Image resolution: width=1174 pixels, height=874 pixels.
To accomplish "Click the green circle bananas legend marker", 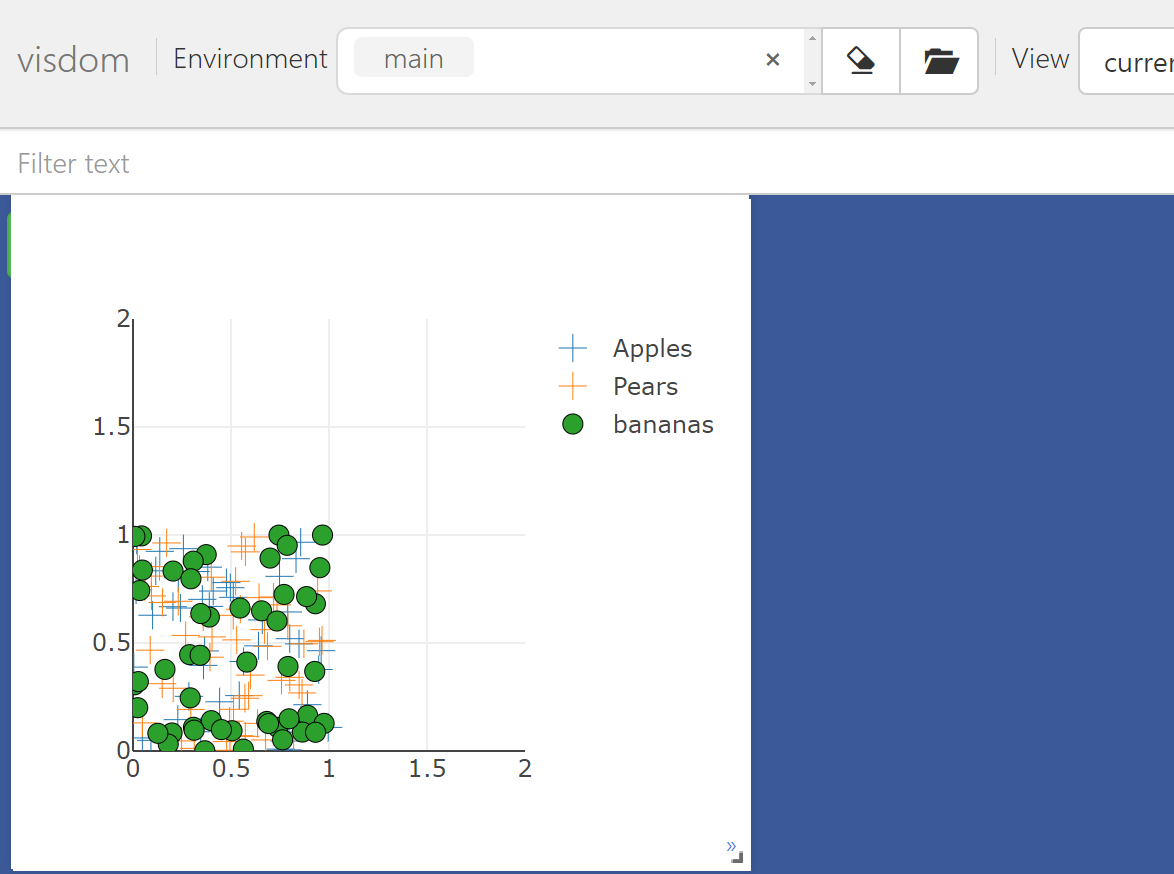I will click(x=573, y=425).
